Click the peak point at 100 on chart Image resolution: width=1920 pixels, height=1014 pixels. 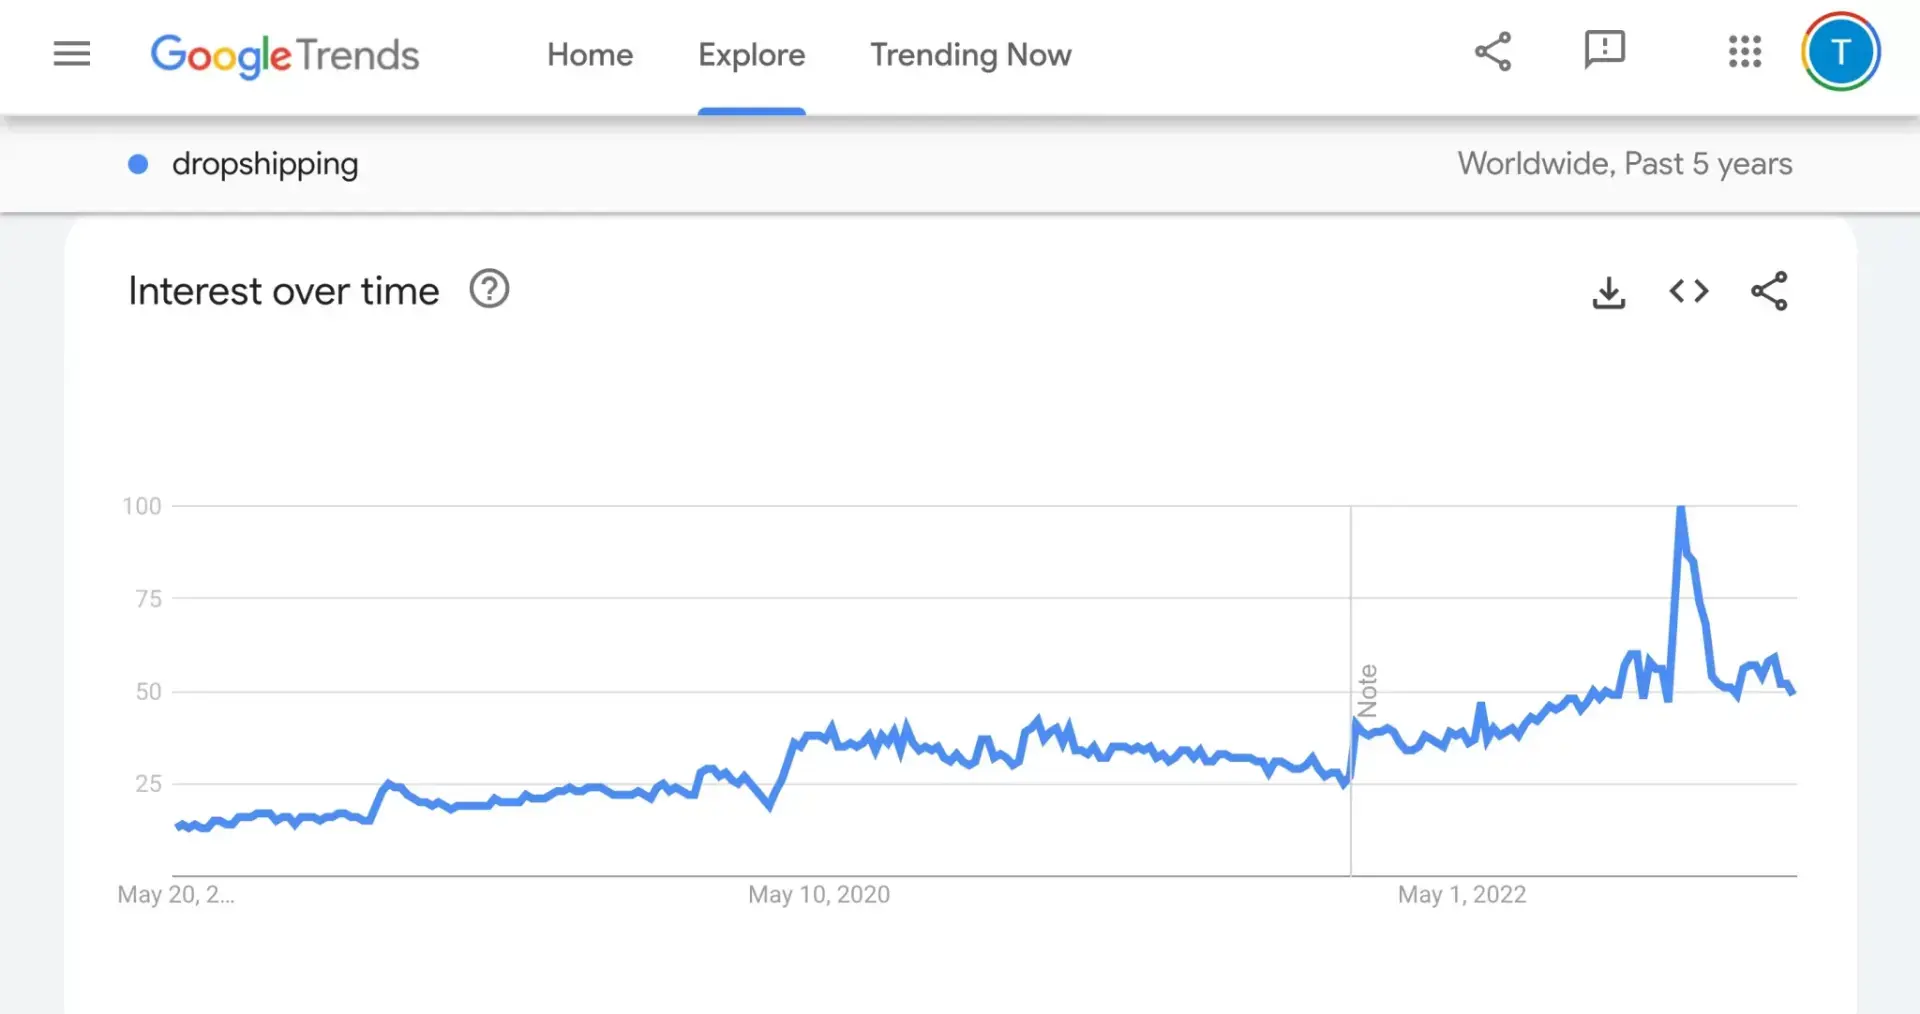coord(1681,509)
